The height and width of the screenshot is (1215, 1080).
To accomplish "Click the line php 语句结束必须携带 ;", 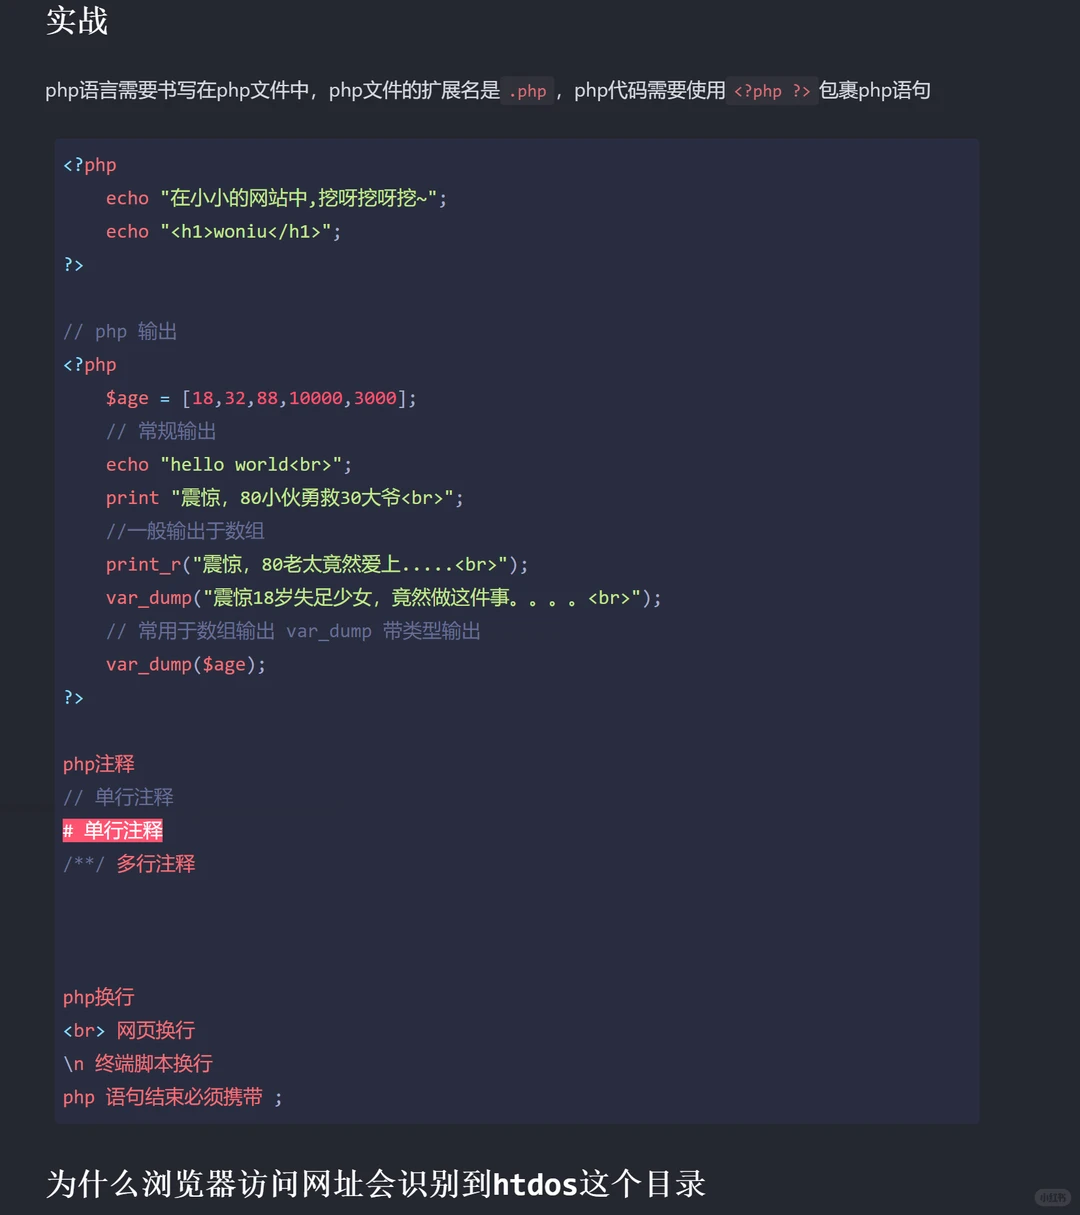I will [173, 1097].
